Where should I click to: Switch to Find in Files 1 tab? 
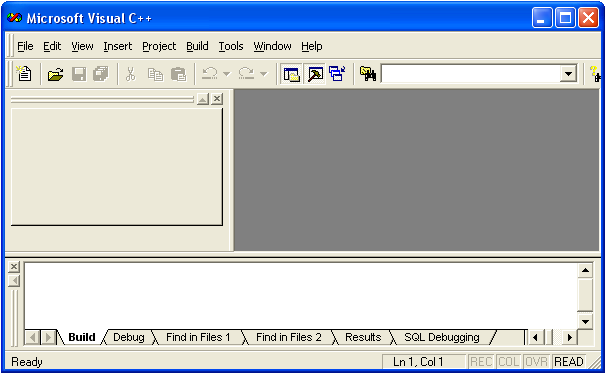198,337
